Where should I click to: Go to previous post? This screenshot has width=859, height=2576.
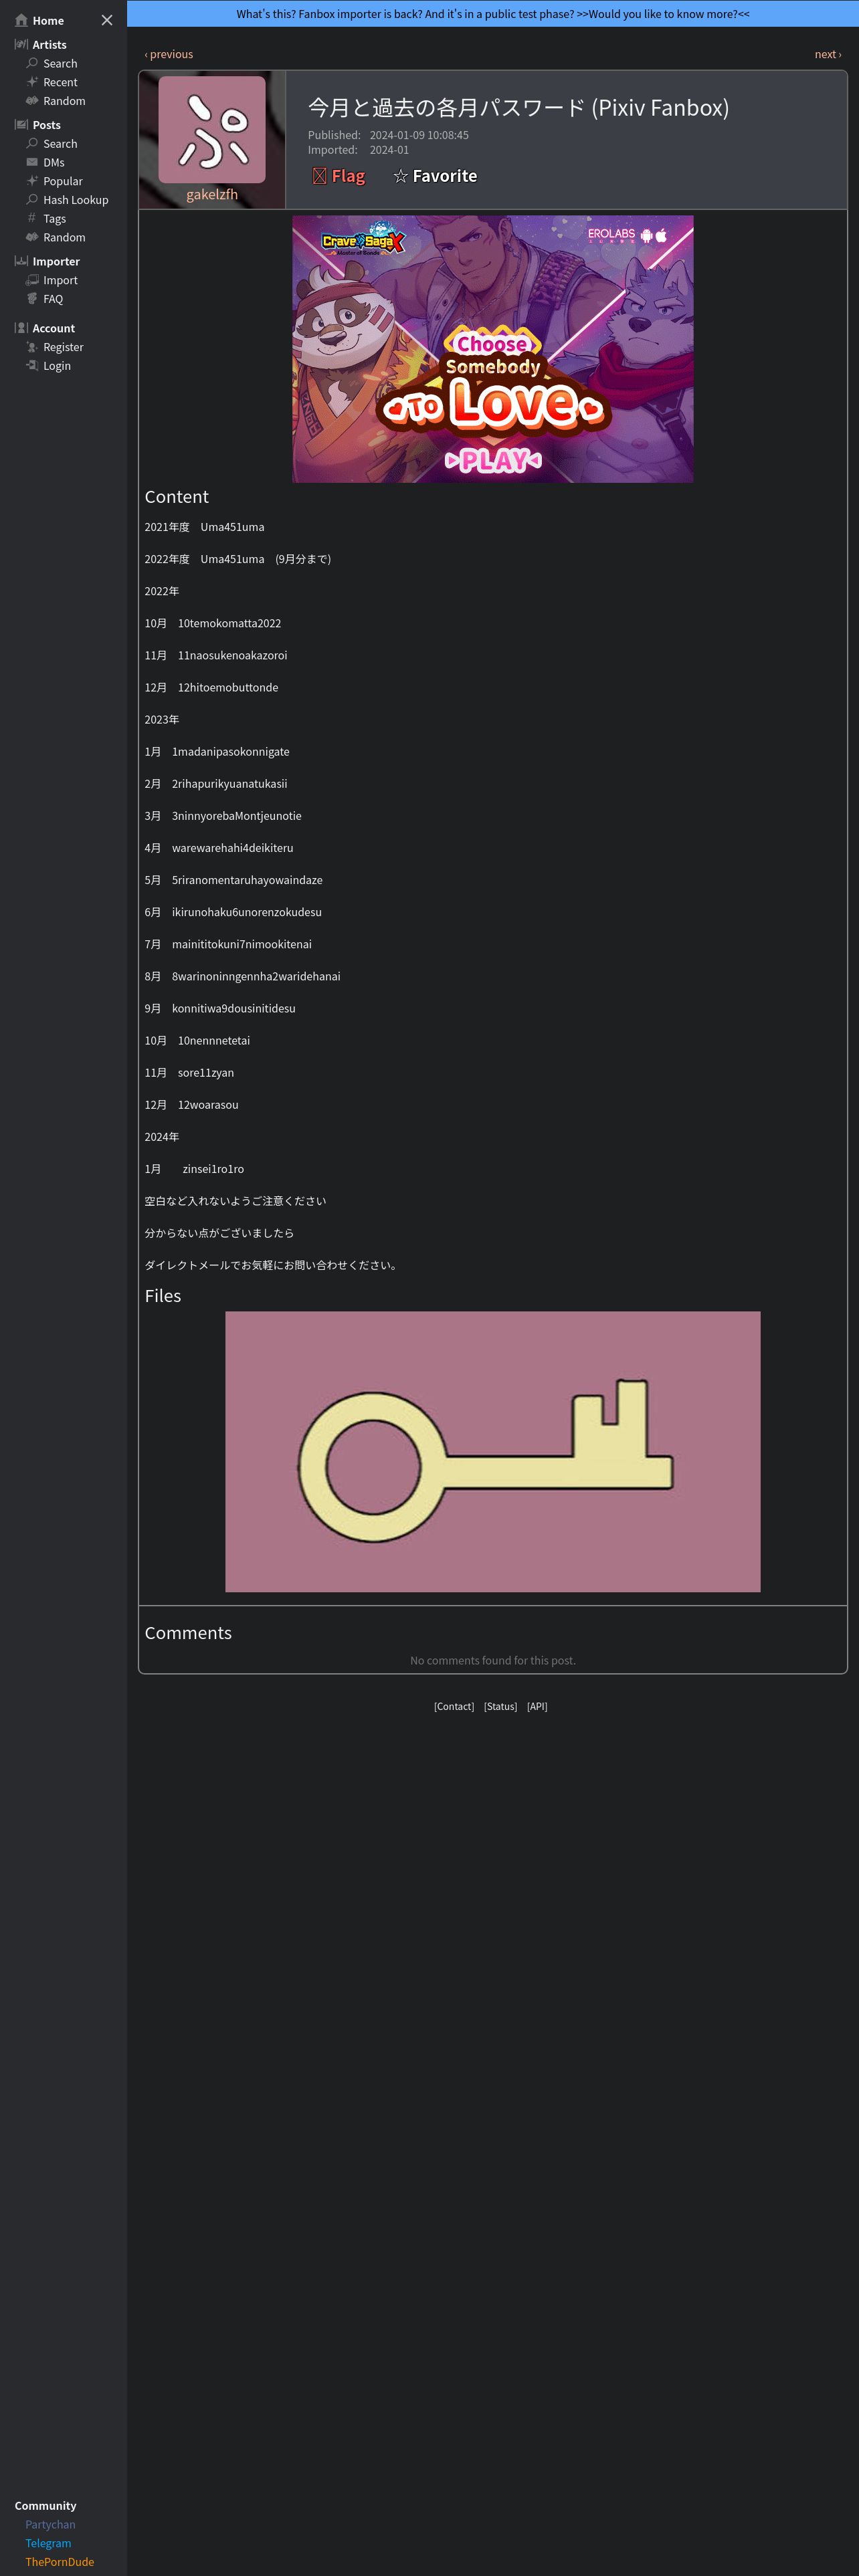pos(169,54)
